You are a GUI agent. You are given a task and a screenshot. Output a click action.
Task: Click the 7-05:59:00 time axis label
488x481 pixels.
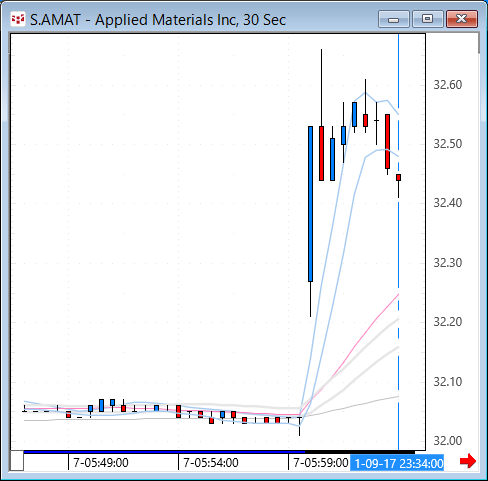(x=321, y=463)
